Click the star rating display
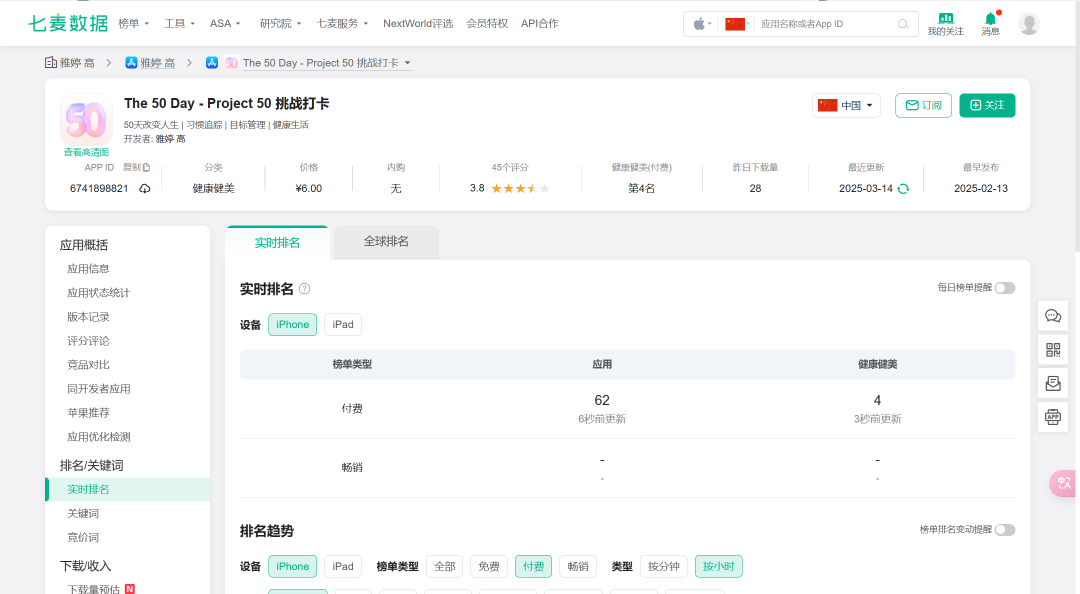Screen dimensions: 1080x594 520,189
